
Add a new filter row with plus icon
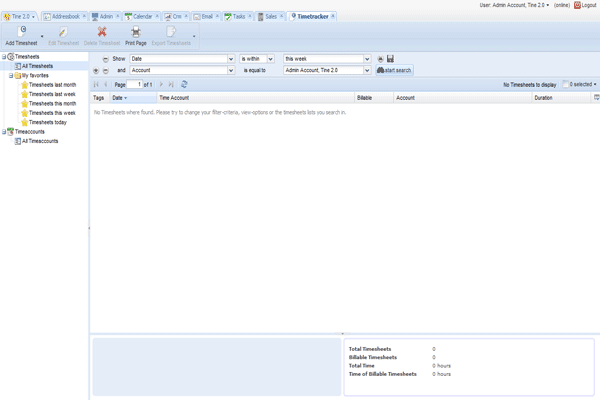(x=96, y=71)
